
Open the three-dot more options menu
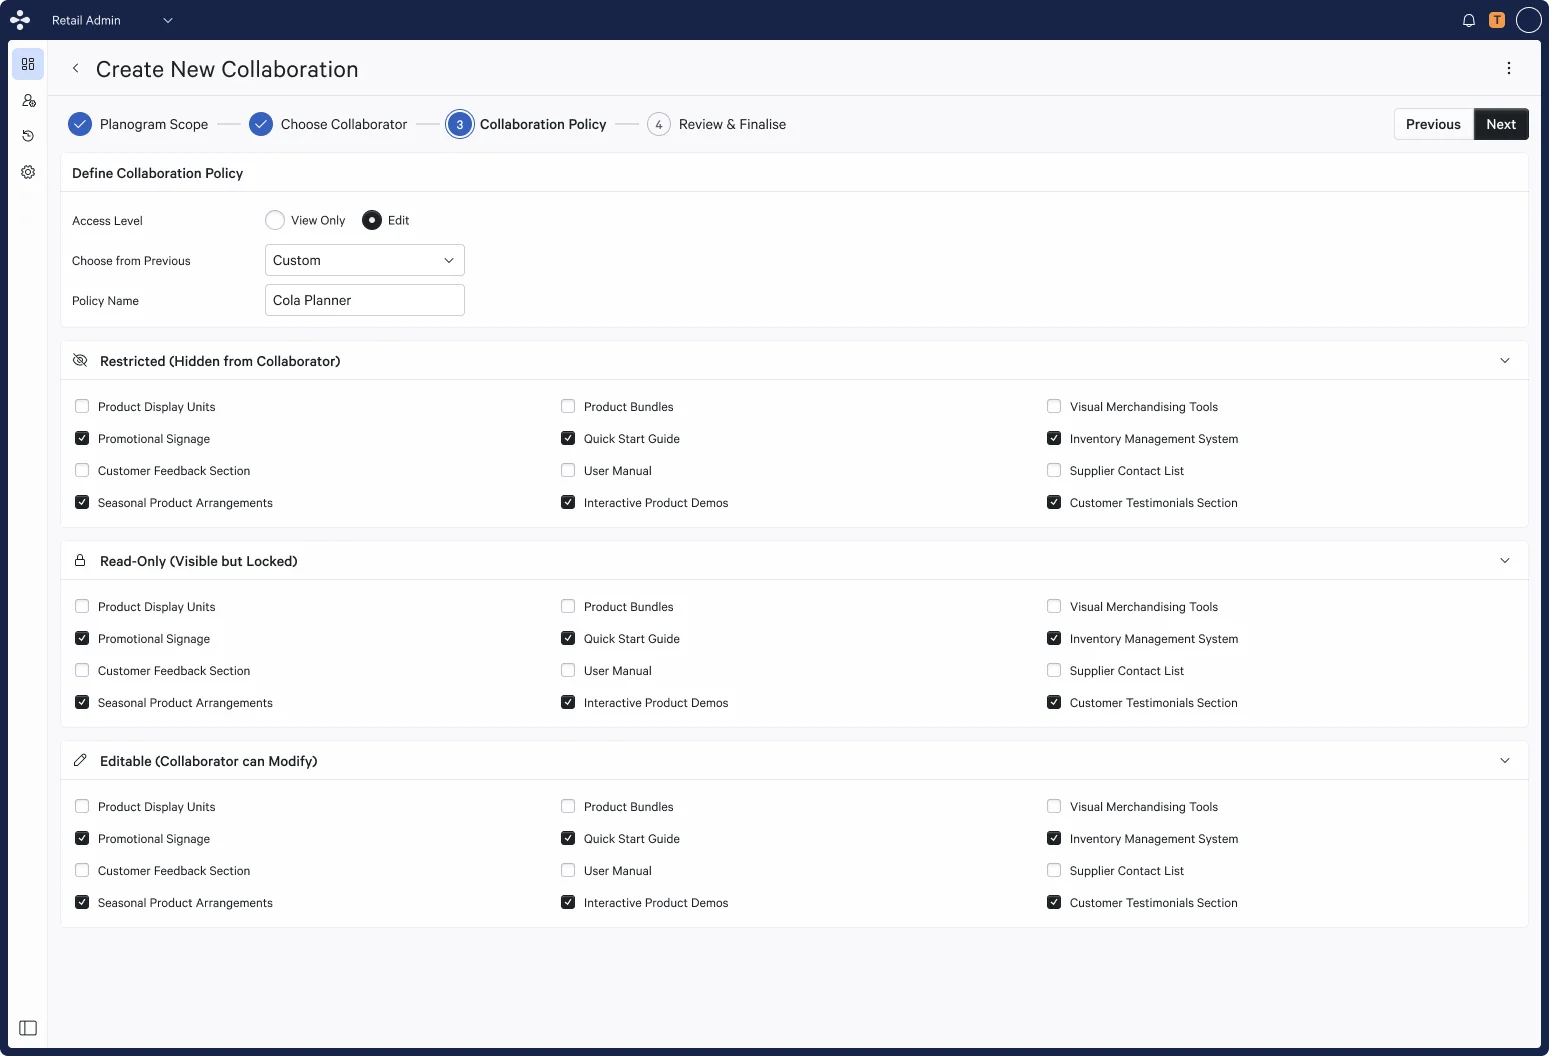click(x=1509, y=68)
